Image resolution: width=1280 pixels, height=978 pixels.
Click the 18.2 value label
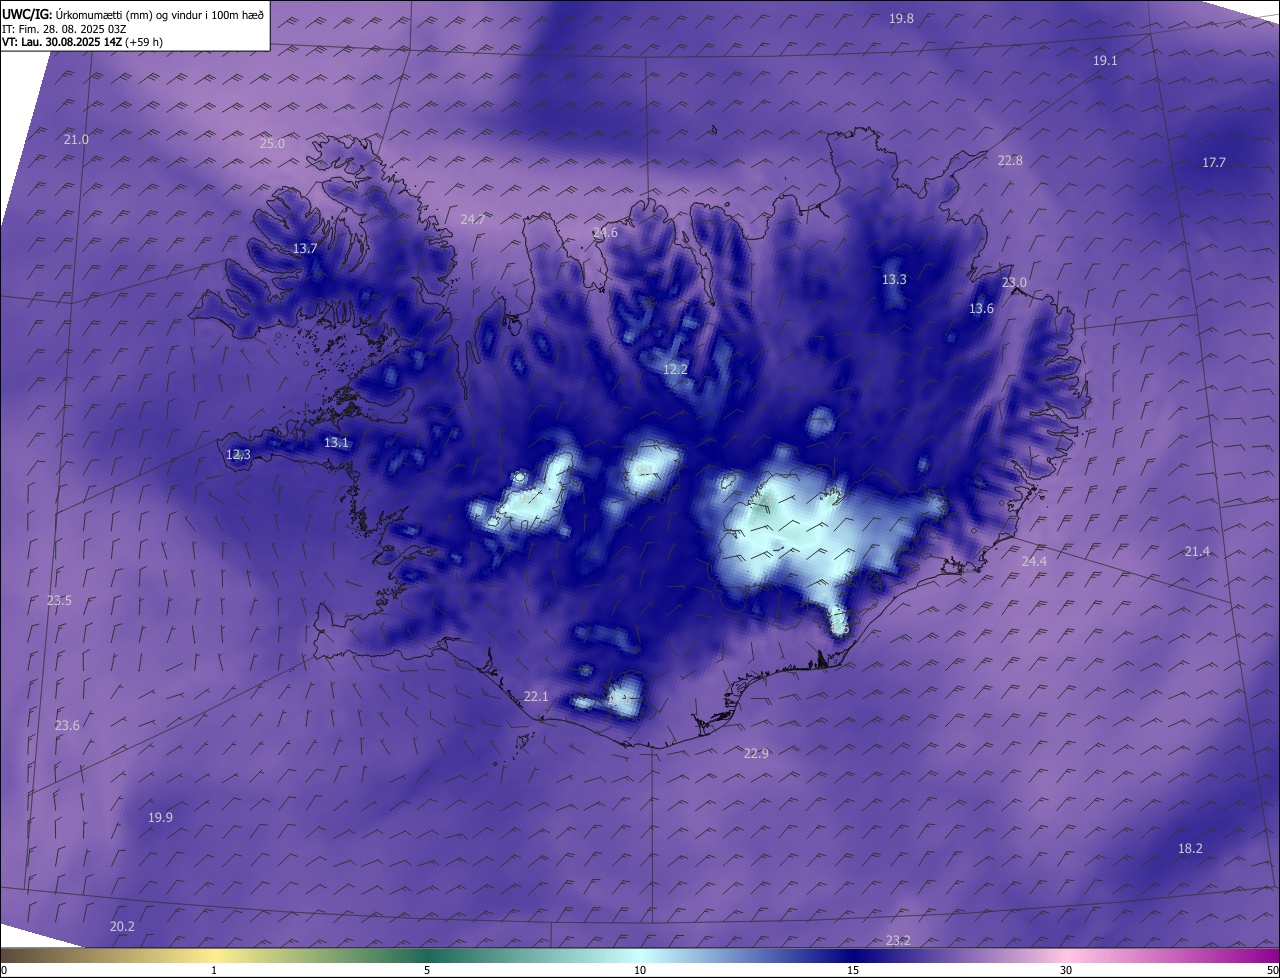[1190, 848]
